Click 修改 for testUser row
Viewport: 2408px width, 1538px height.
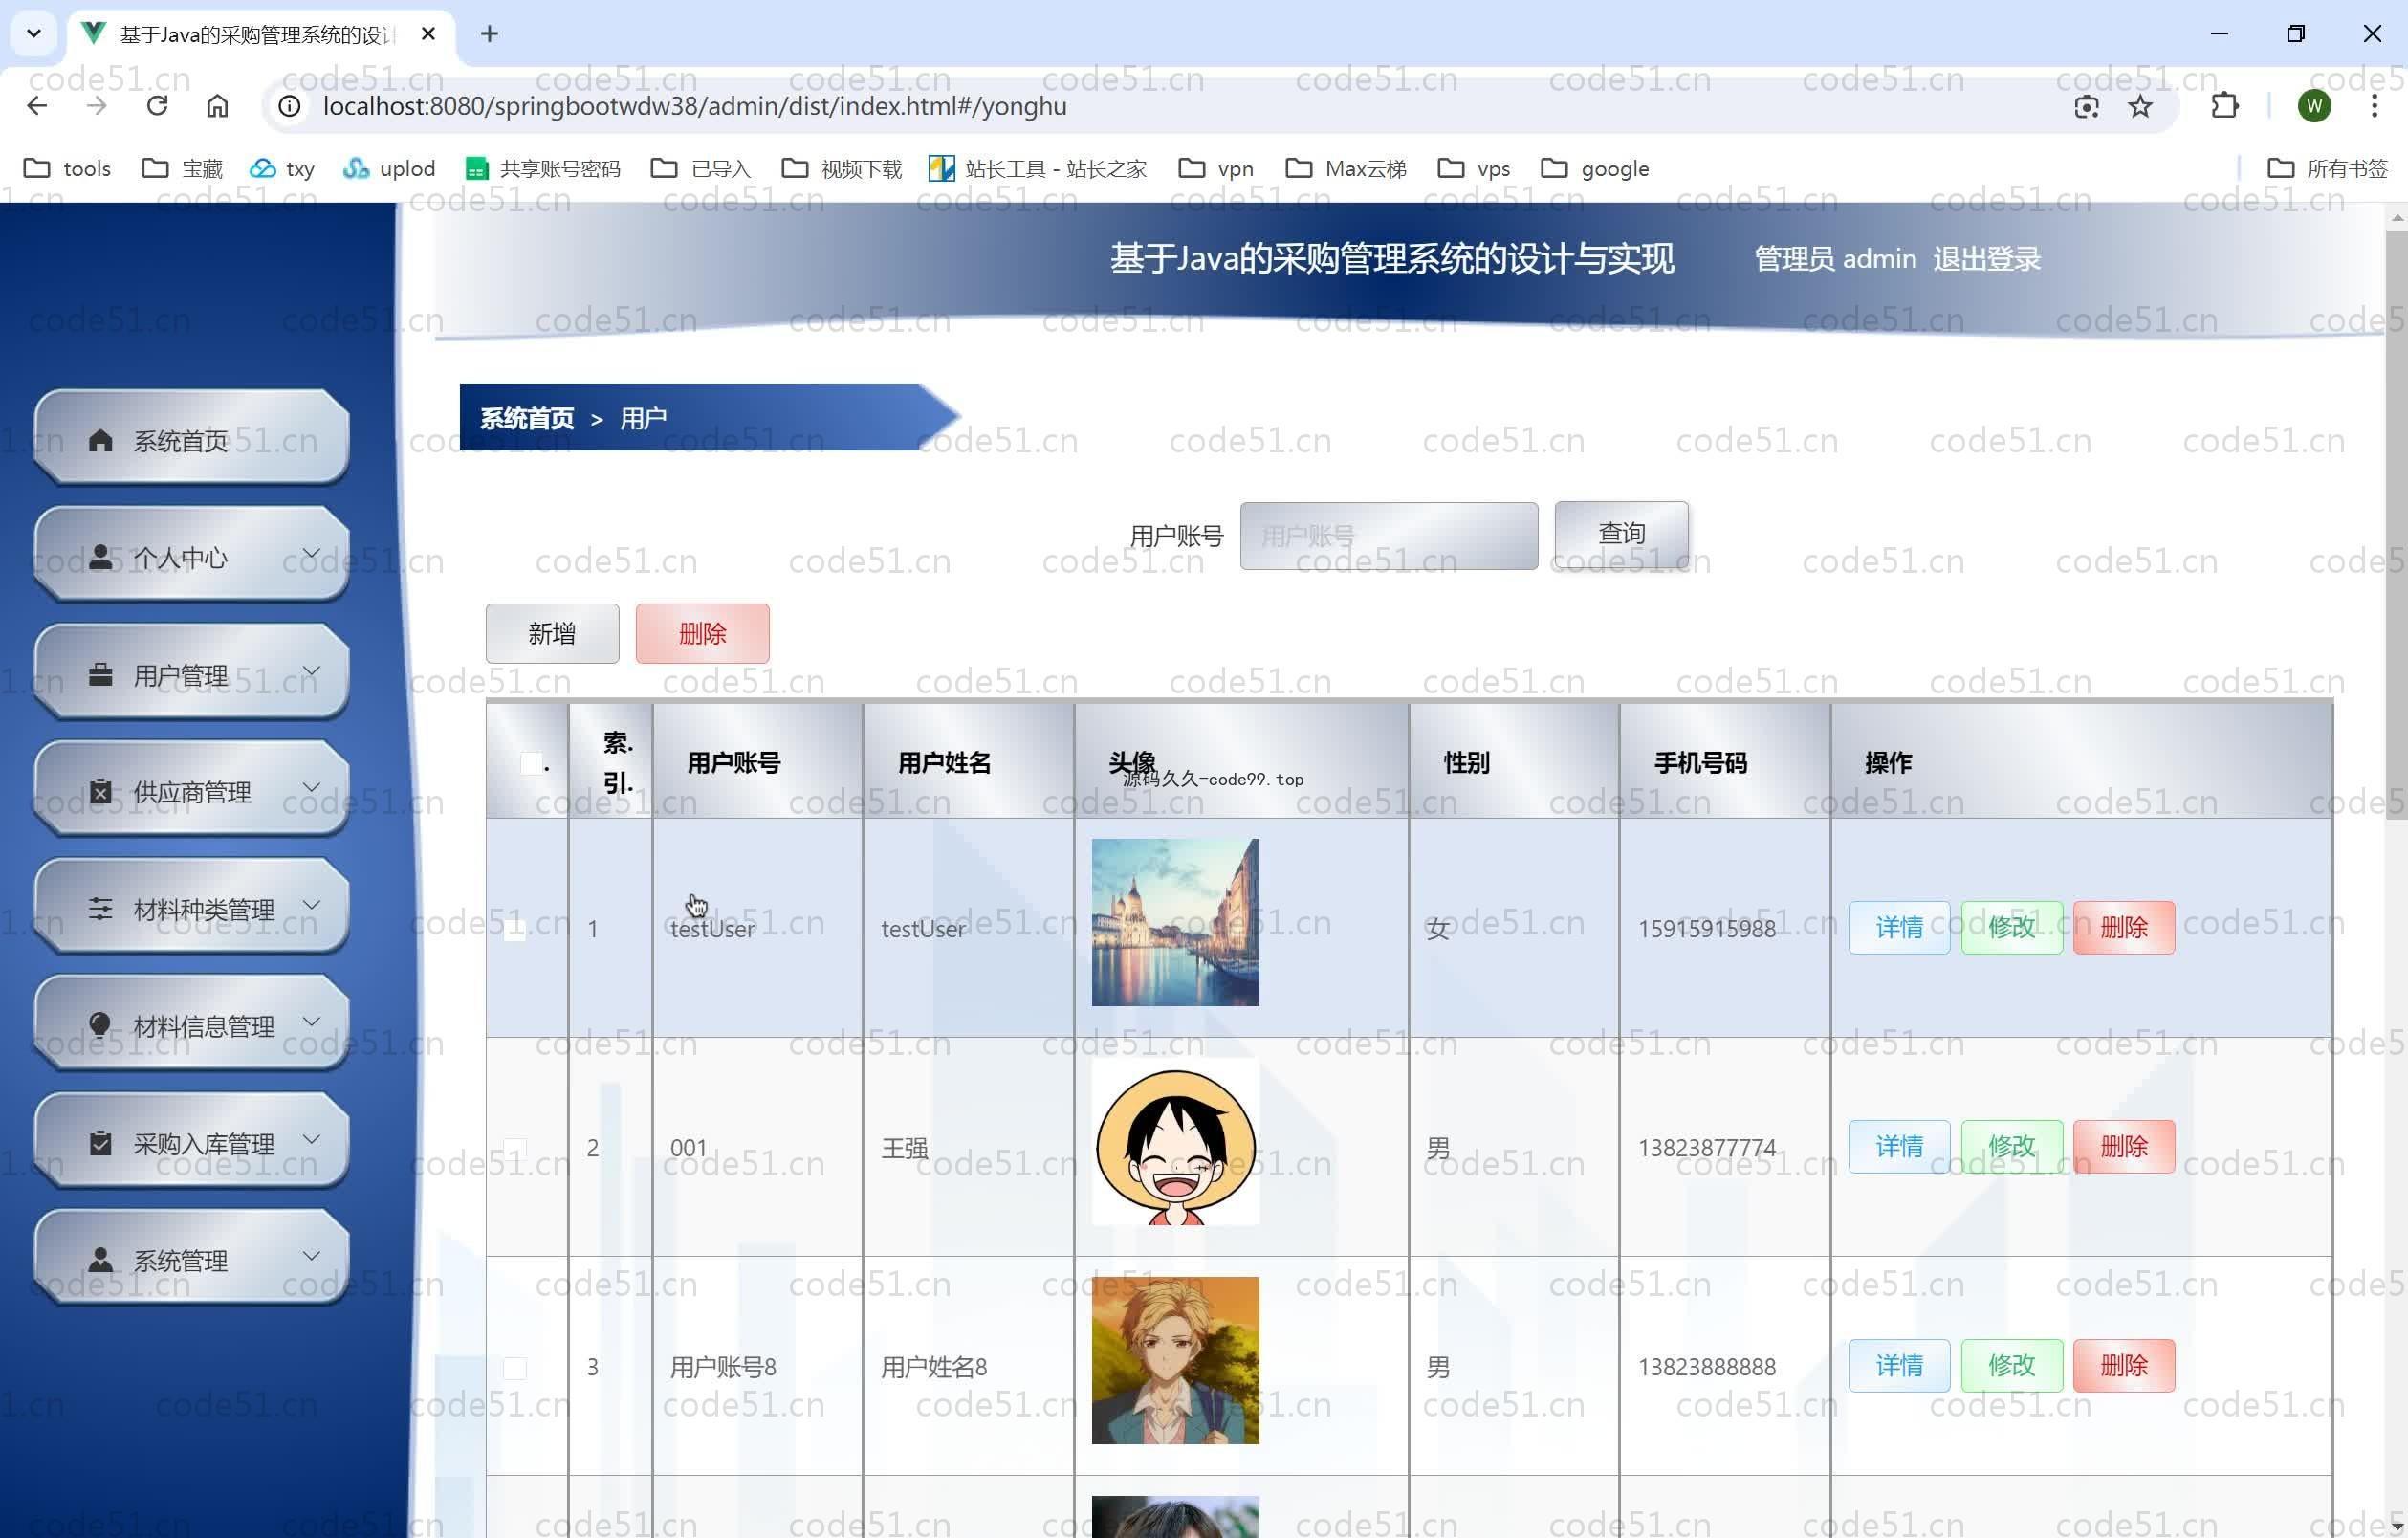pos(2011,928)
